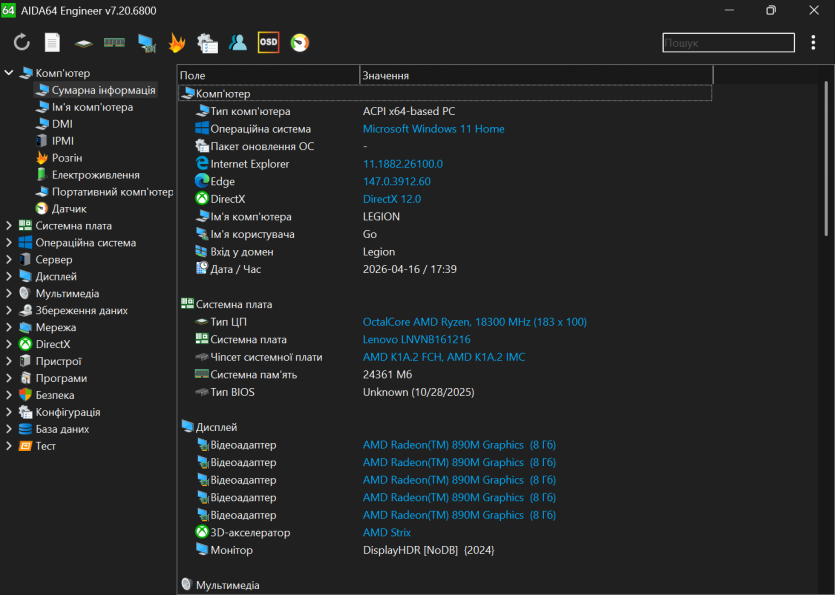The image size is (835, 595).
Task: Expand the Системна плата tree node
Action: 9,226
